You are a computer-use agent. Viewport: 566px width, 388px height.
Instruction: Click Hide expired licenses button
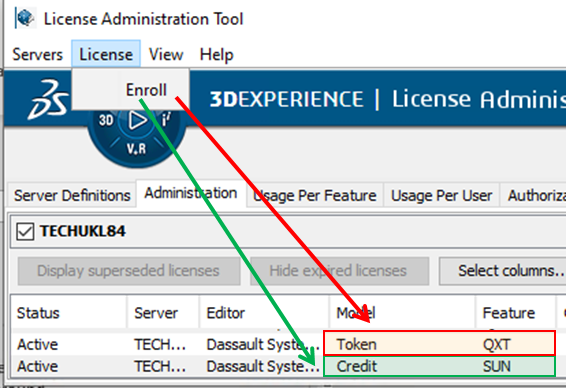pyautogui.click(x=339, y=271)
